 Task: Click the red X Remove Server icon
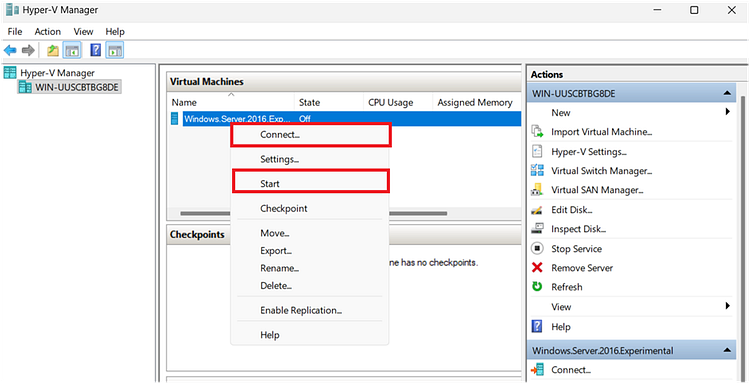(538, 268)
